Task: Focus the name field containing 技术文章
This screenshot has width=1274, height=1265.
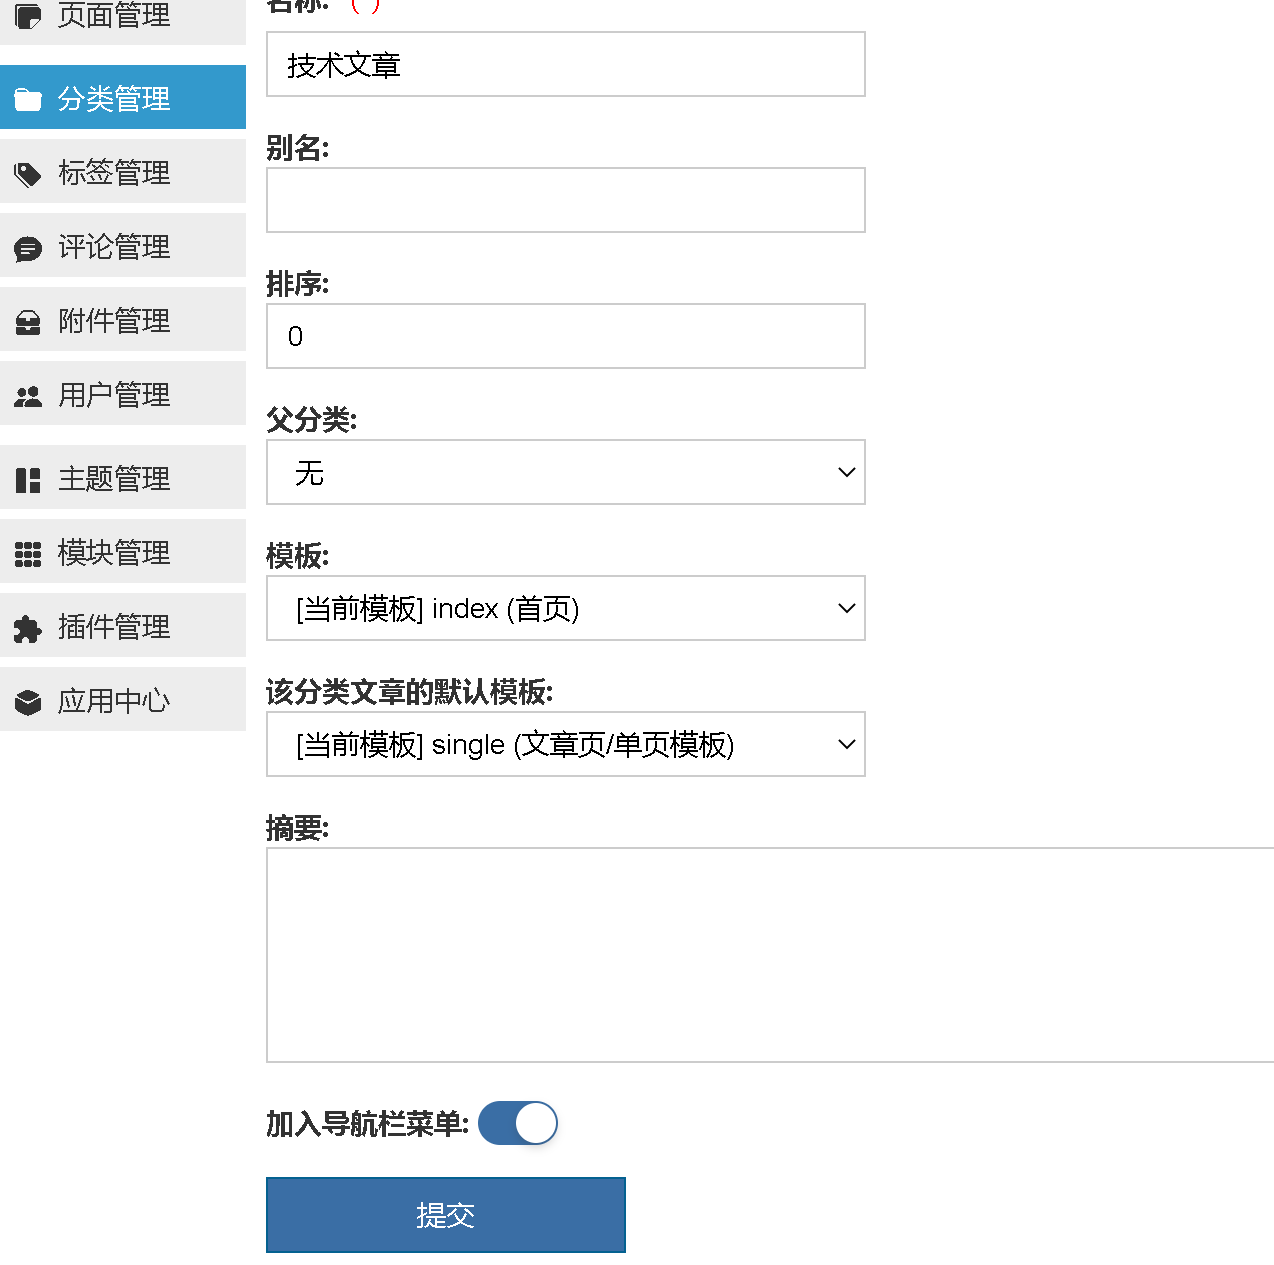Action: pos(566,64)
